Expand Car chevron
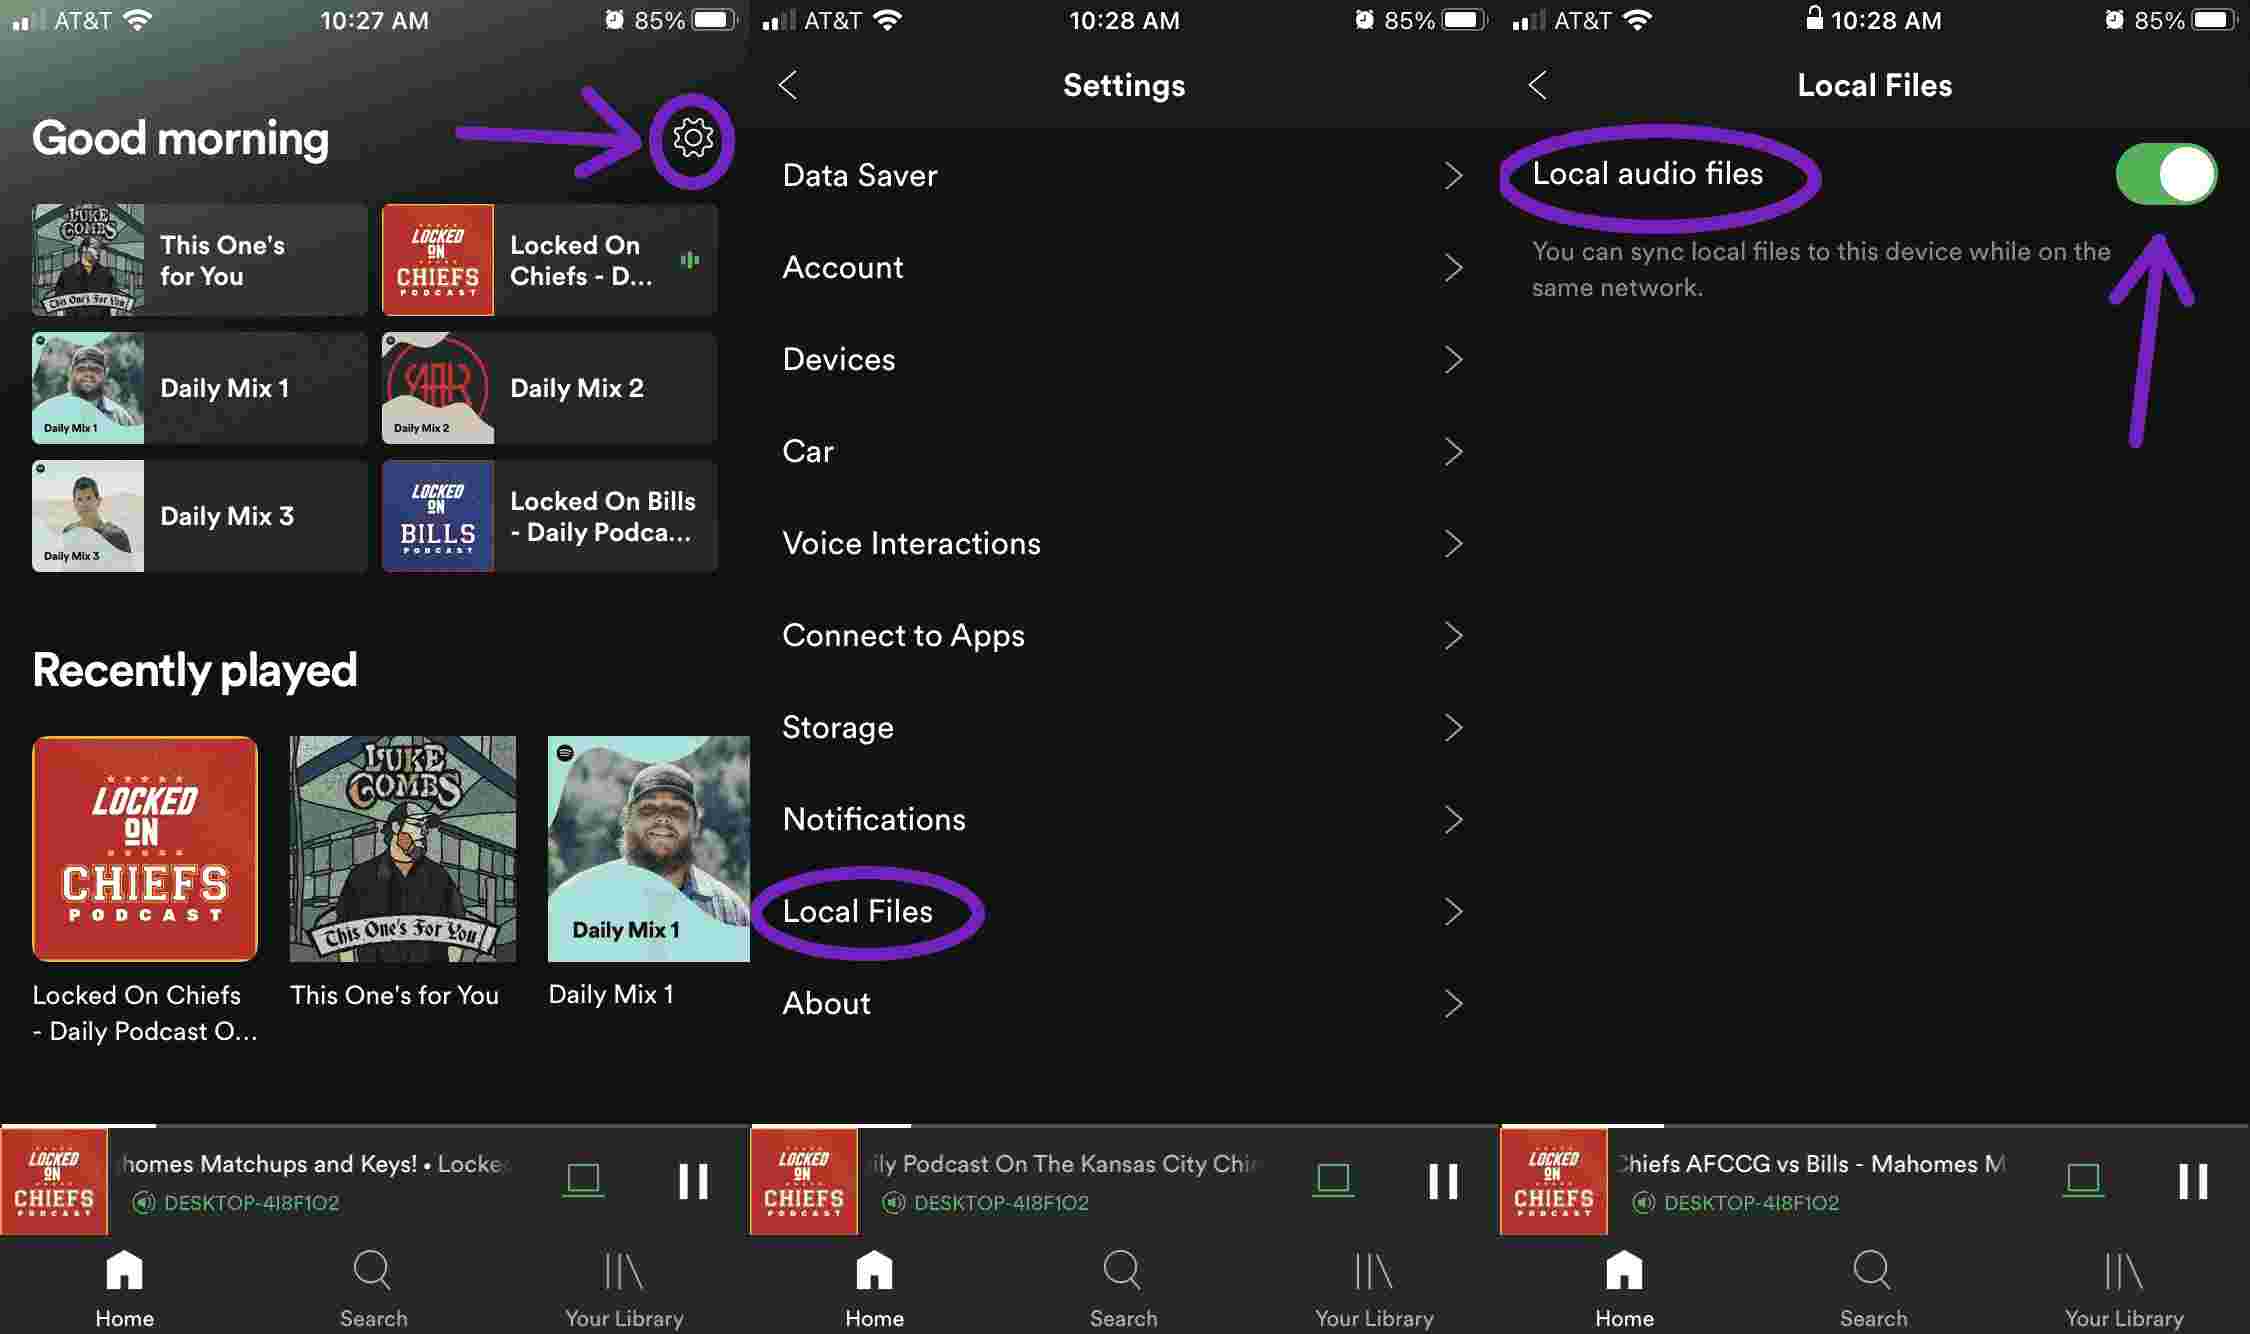Screen dimensions: 2250x1334 click(1454, 452)
